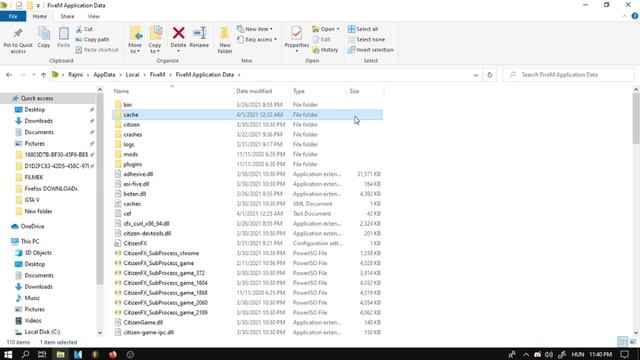Viewport: 640px width, 360px height.
Task: Open Task View on taskbar
Action: (42, 354)
